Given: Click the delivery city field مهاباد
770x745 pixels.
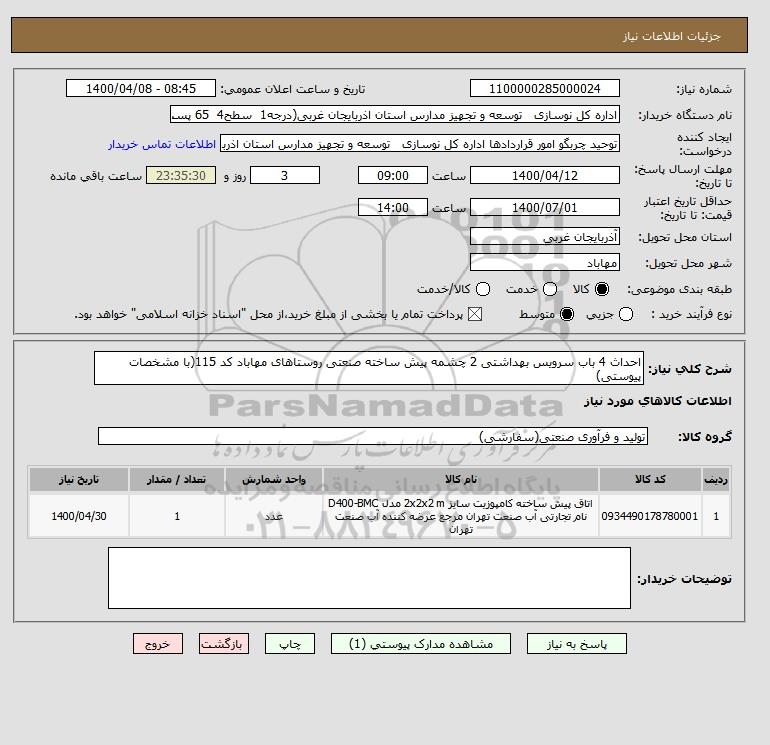Looking at the screenshot, I should 545,263.
